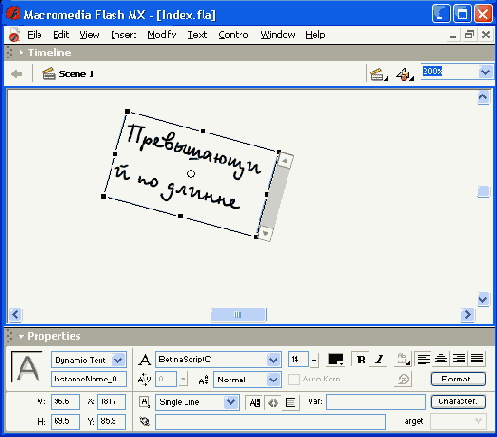This screenshot has width=497, height=437.
Task: Select justify text alignment icon
Action: 477,359
